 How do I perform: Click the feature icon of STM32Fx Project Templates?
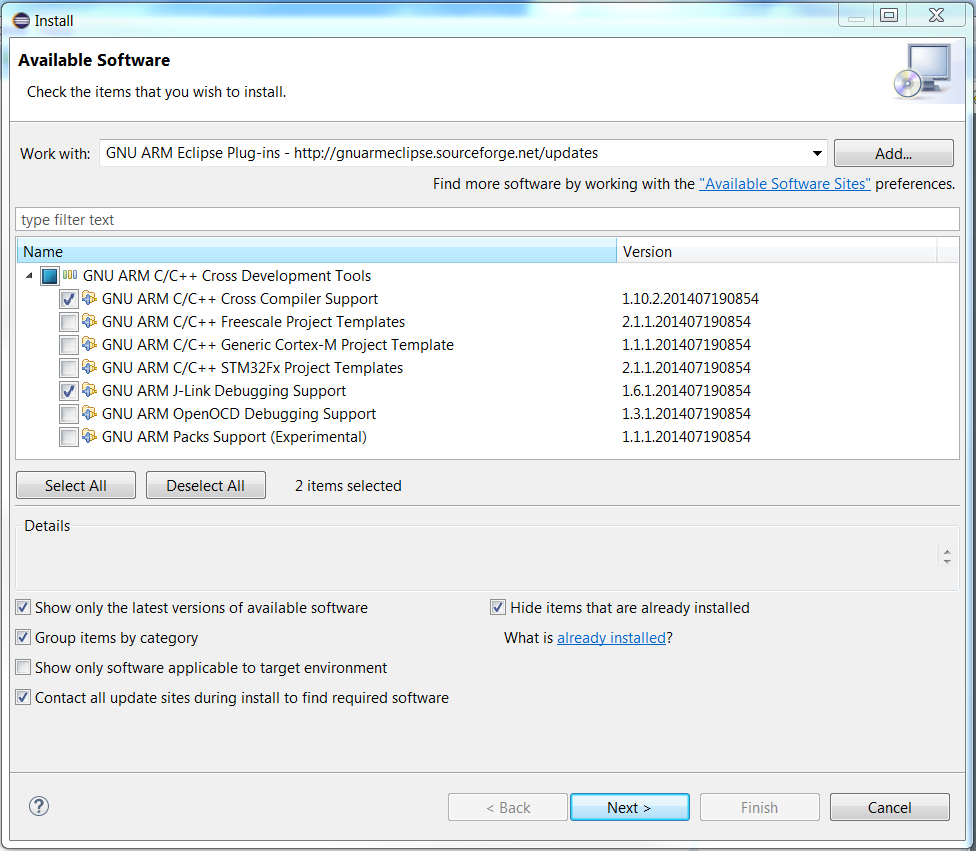90,367
